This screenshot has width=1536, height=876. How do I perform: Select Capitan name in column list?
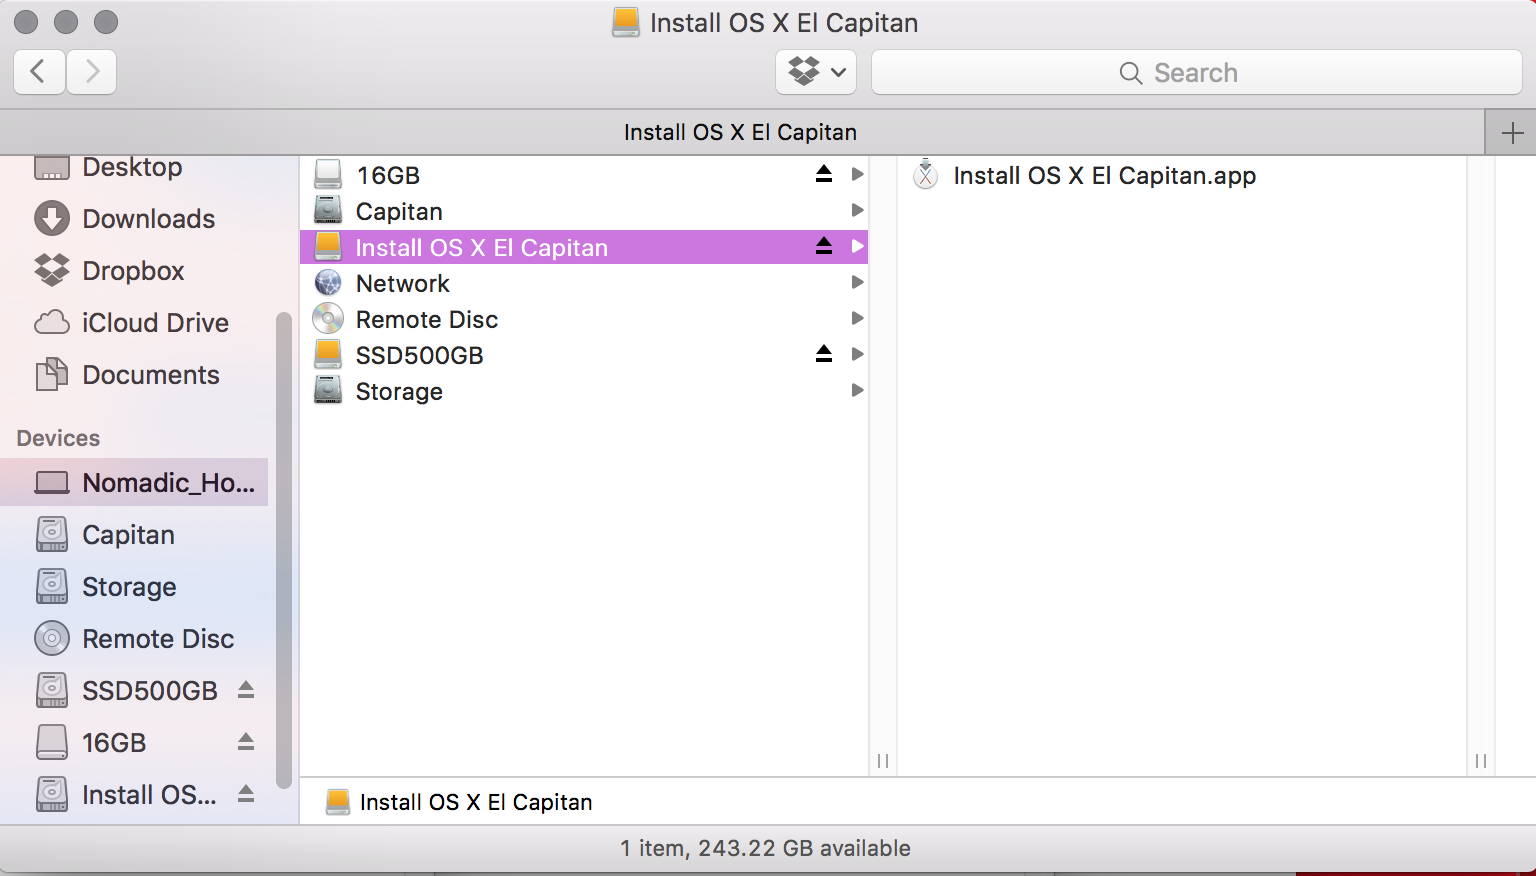click(399, 212)
